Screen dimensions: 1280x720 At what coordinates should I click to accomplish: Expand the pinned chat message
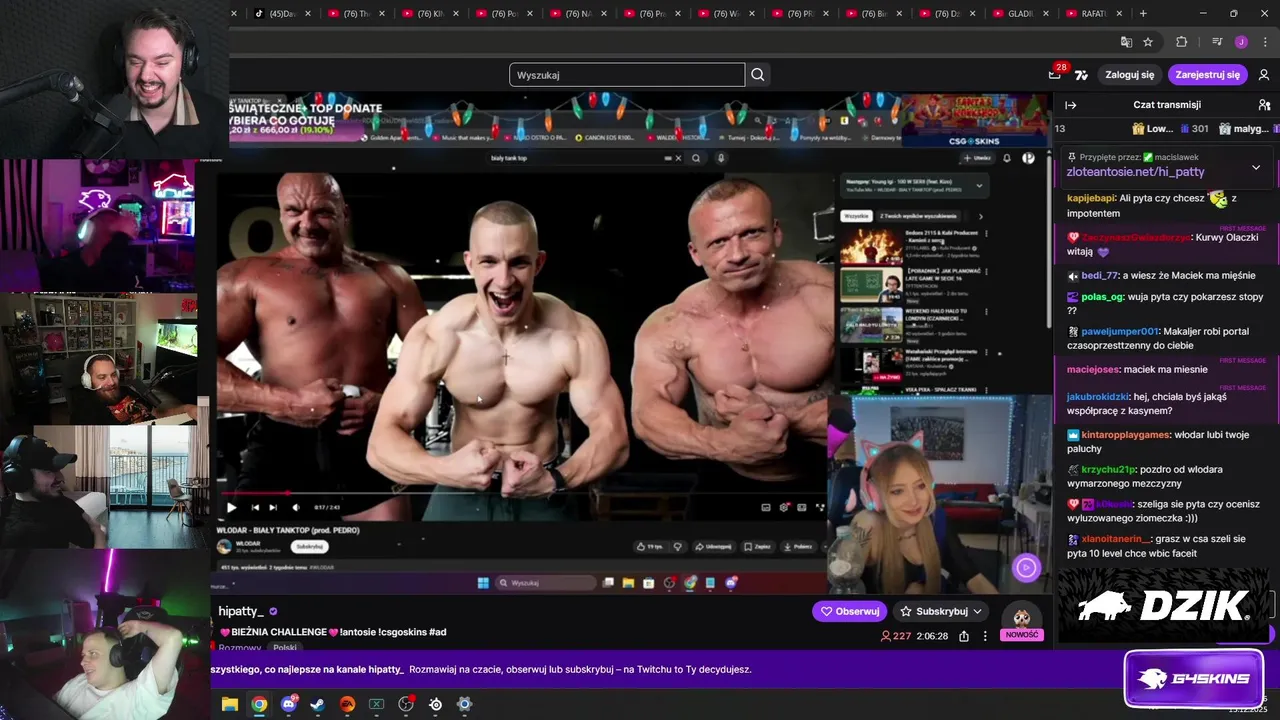point(1256,167)
